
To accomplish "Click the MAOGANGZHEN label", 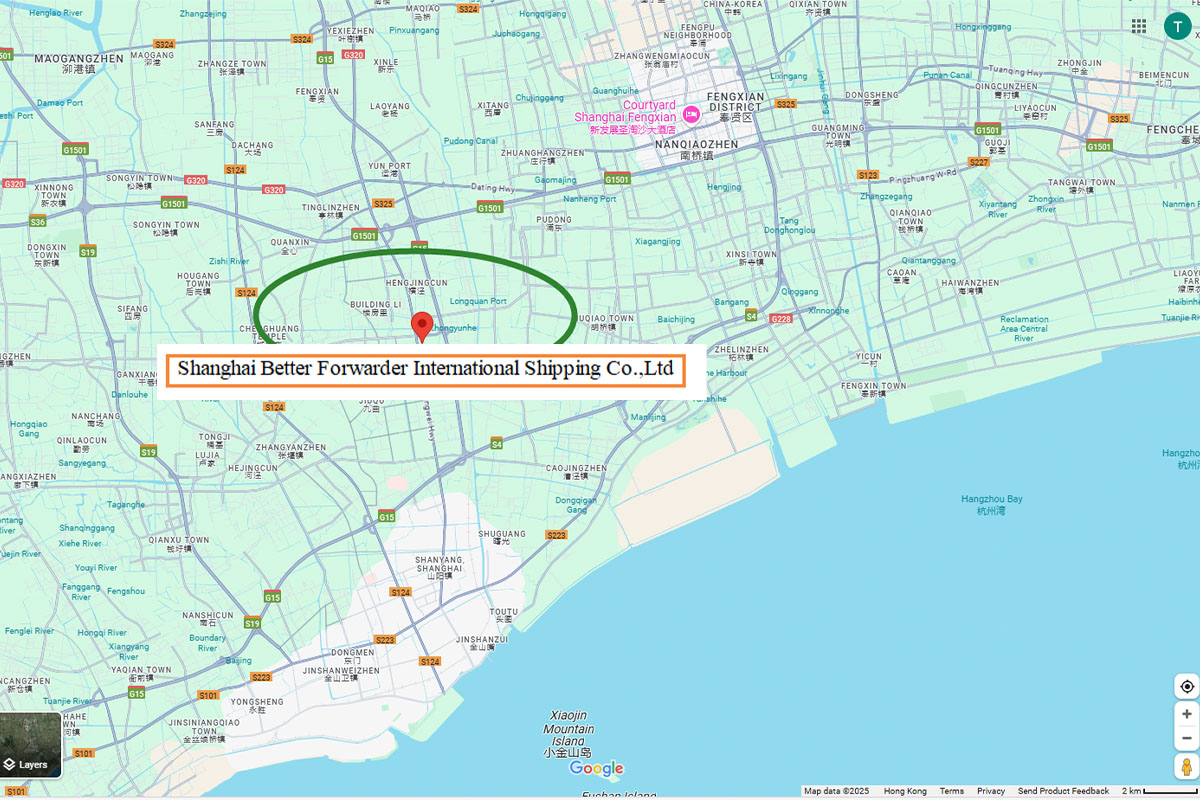I will point(79,64).
